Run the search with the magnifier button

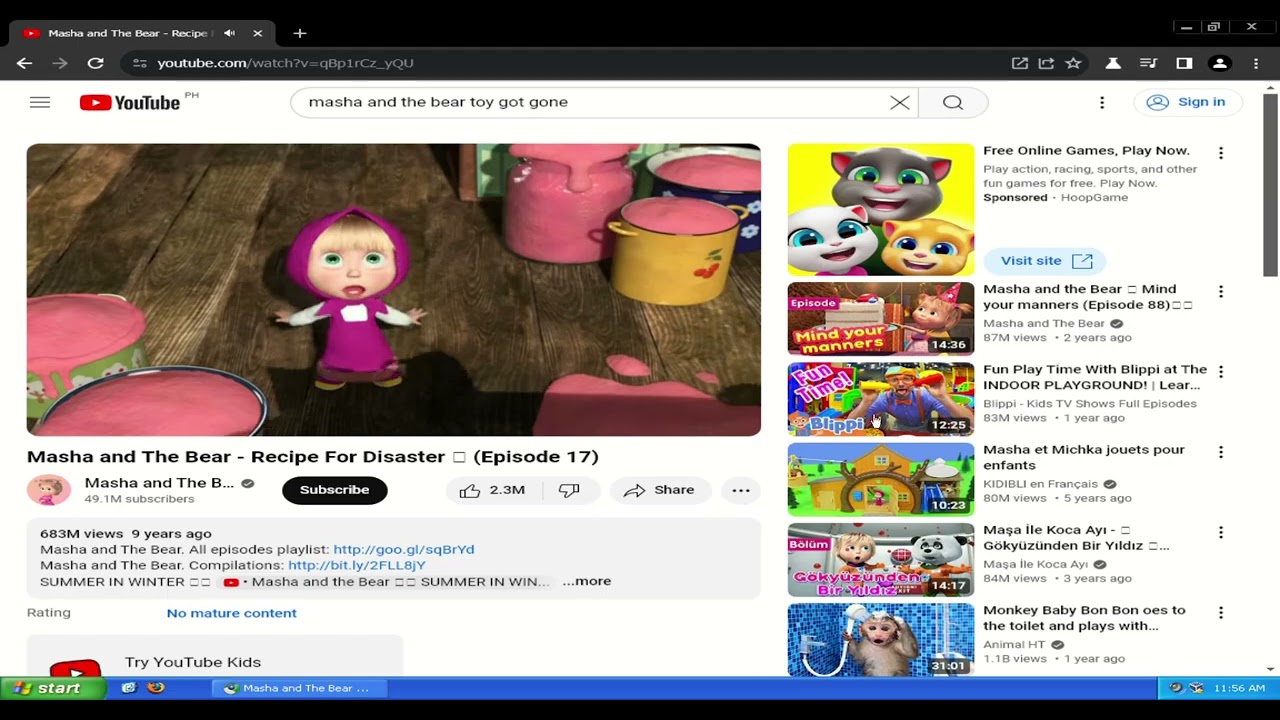pyautogui.click(x=953, y=102)
